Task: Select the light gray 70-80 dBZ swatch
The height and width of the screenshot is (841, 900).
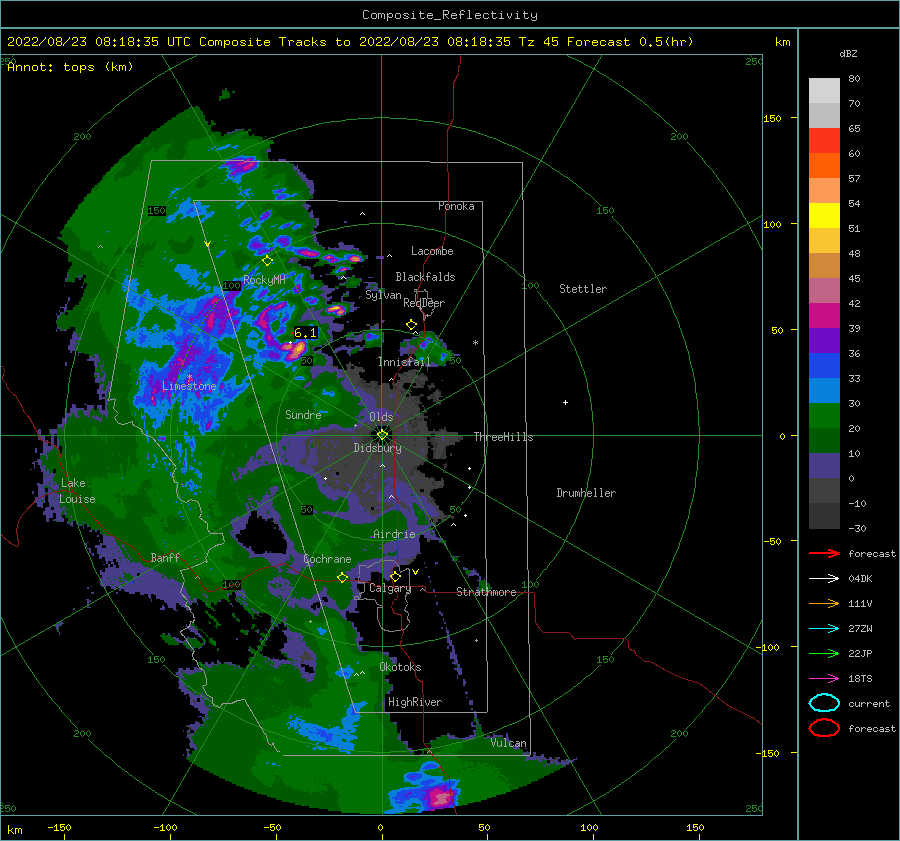Action: tap(824, 91)
